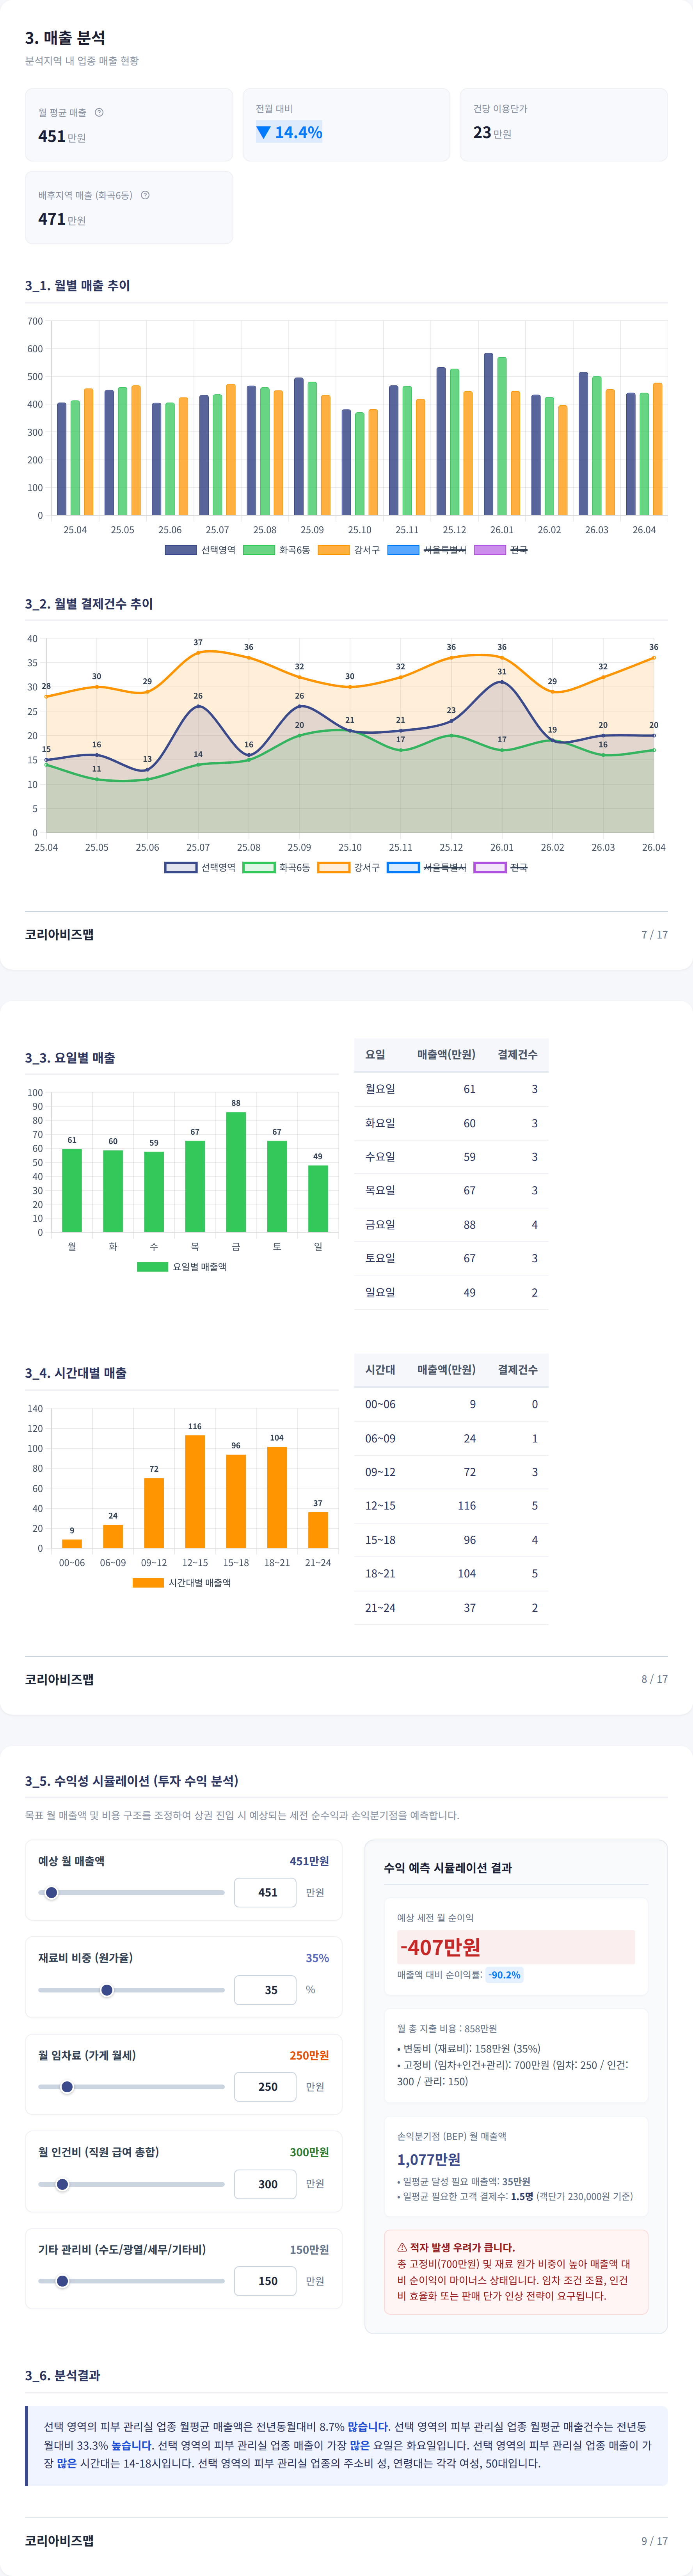The height and width of the screenshot is (2576, 693).
Task: Click the 기타 관리비 slider handle
Action: 62,2281
